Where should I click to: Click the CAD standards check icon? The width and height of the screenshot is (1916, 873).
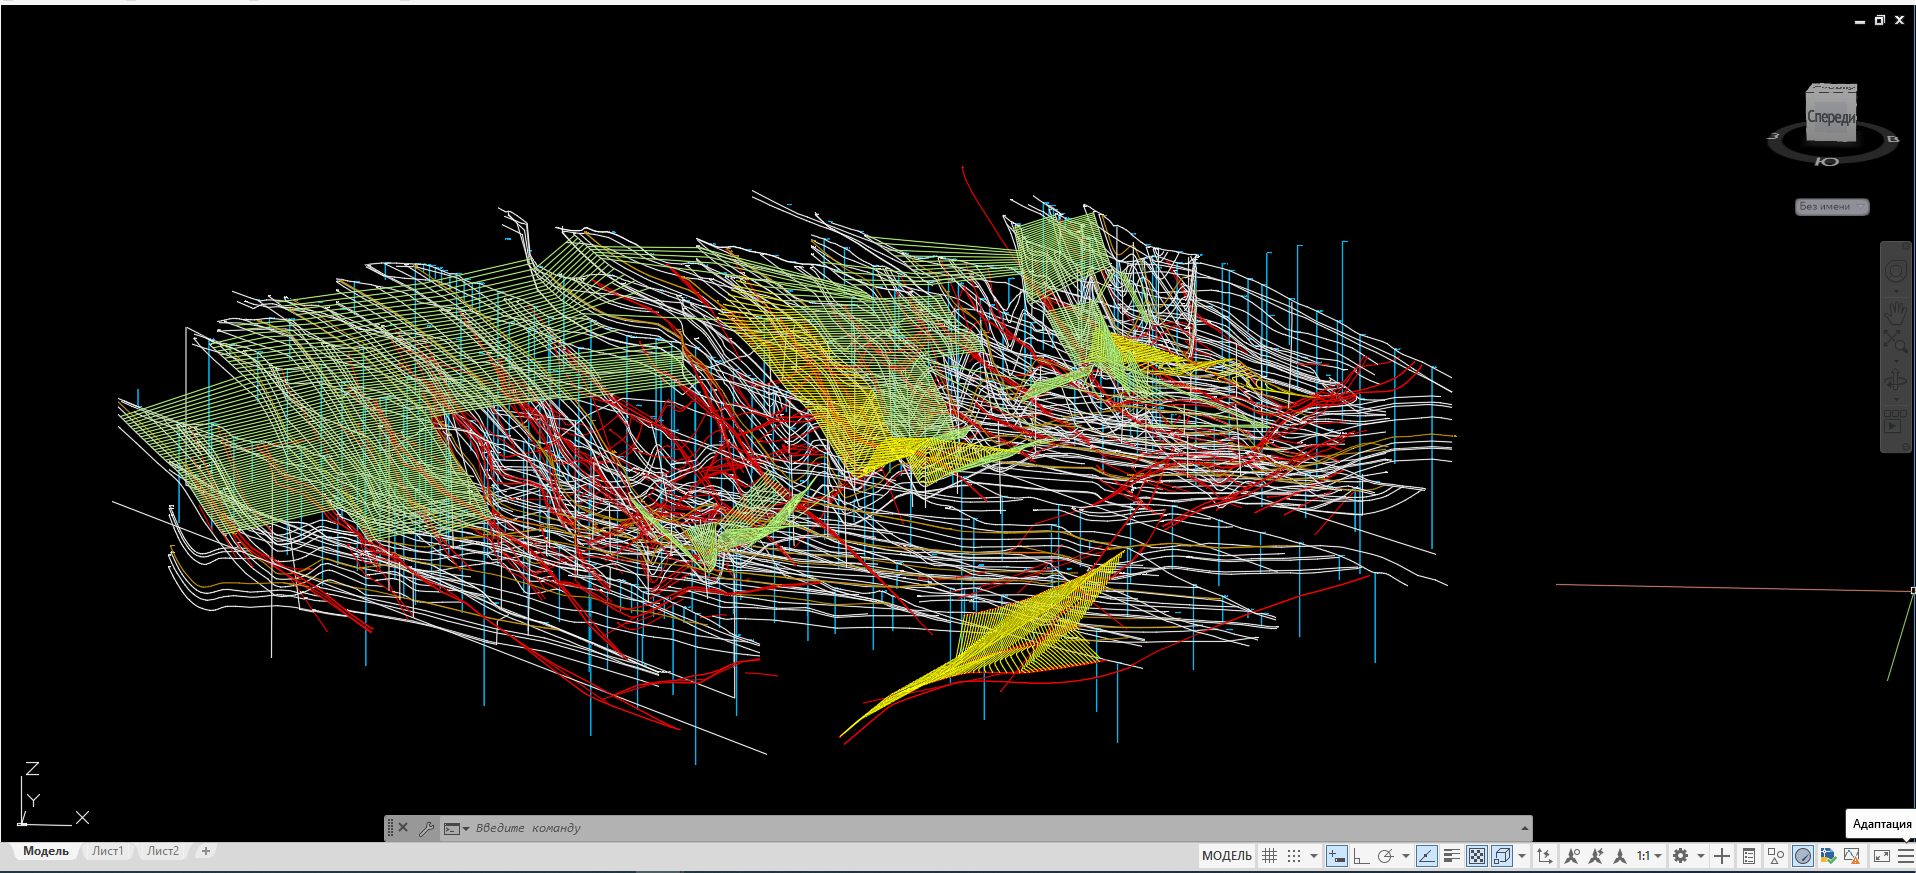[x=1828, y=856]
